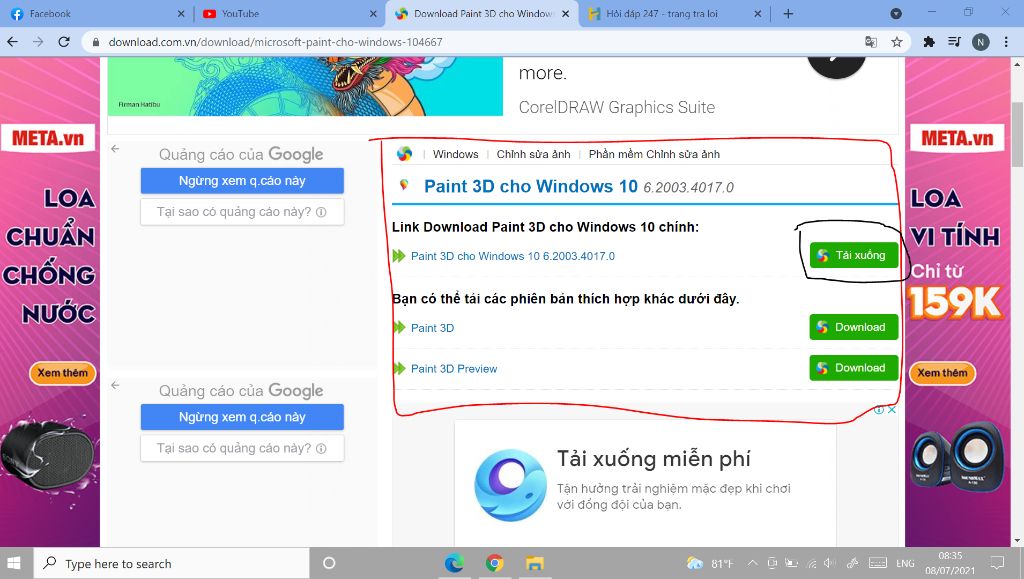Show hidden system tray icons
This screenshot has width=1024, height=579.
click(752, 563)
